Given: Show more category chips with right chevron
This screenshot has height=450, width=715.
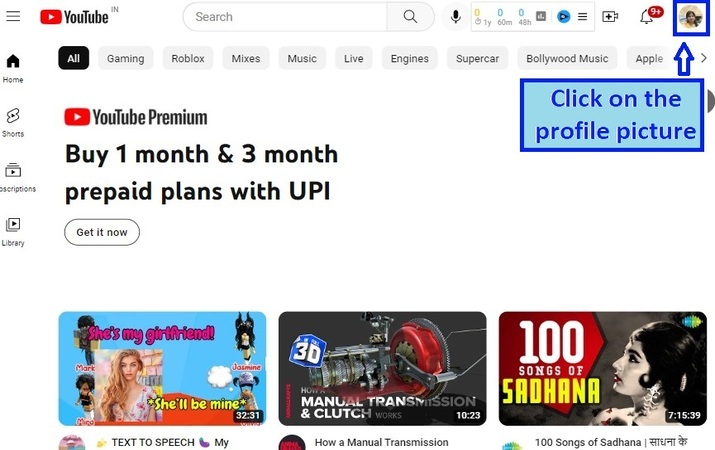Looking at the screenshot, I should (x=704, y=58).
